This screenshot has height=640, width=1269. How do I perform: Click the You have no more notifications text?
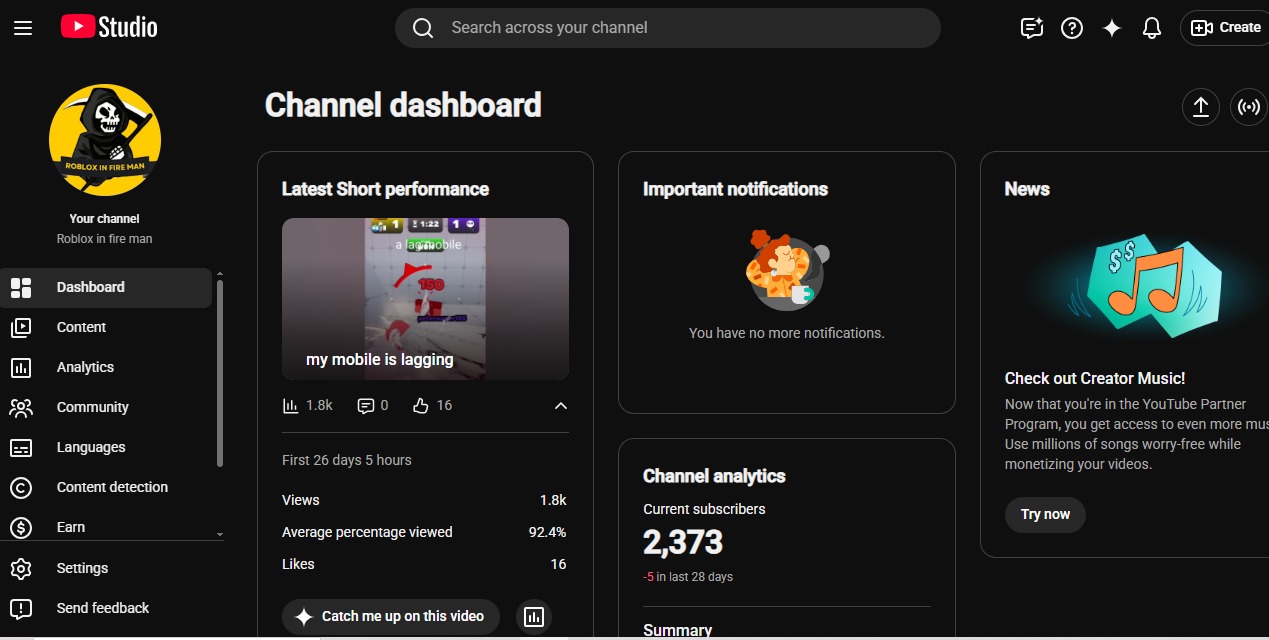787,333
